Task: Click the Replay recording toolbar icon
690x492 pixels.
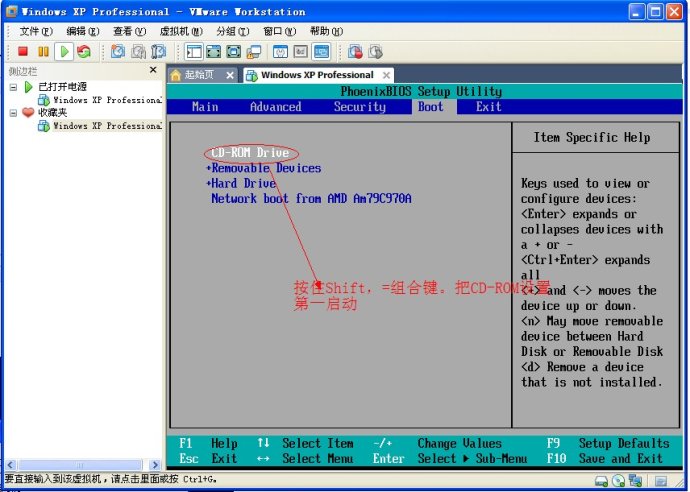Action: point(375,51)
